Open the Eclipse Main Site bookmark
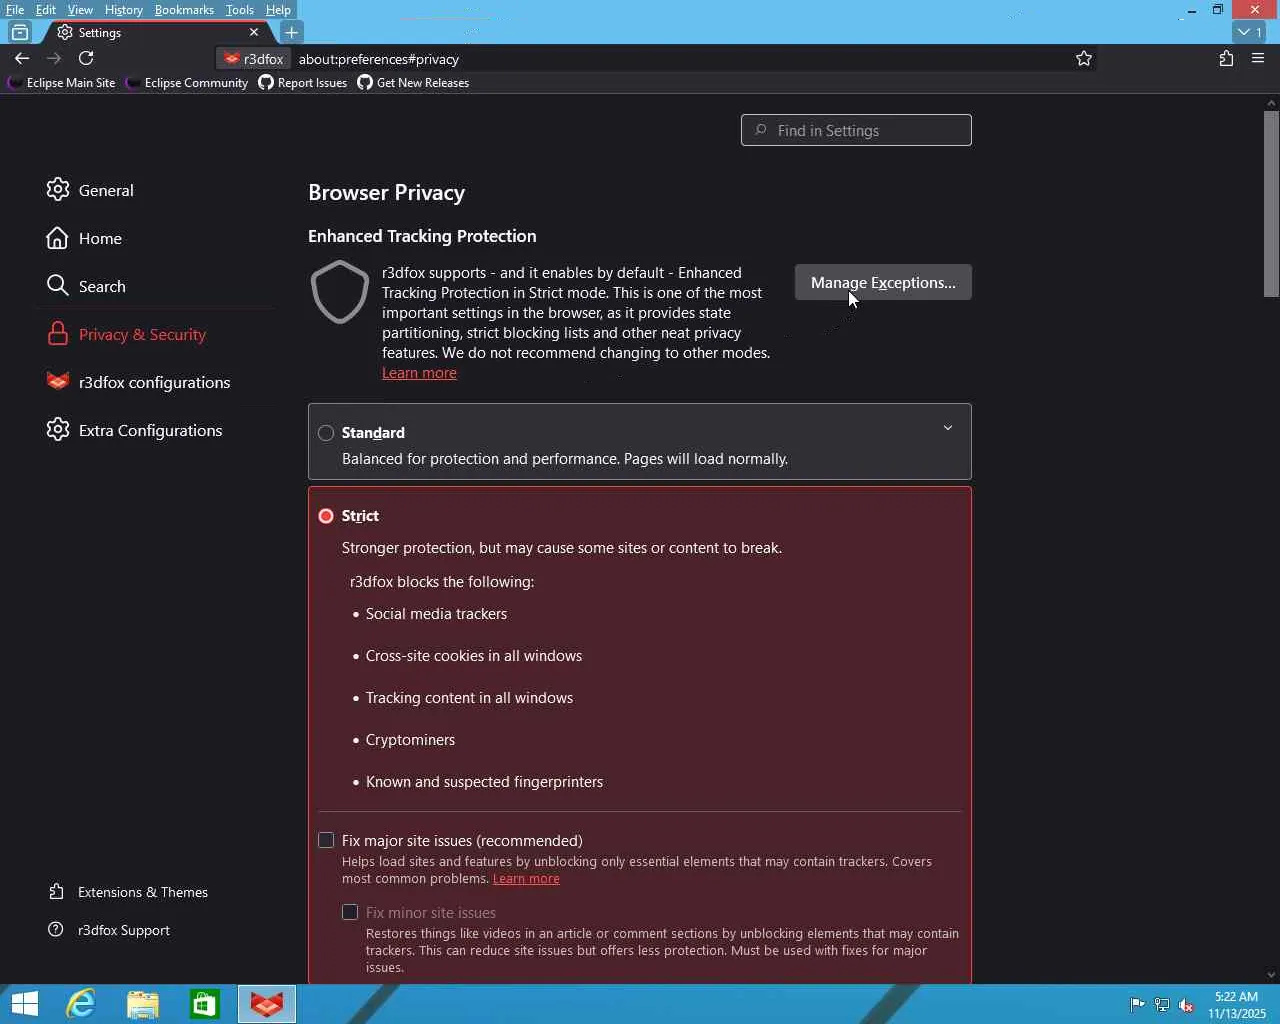This screenshot has width=1280, height=1024. click(61, 83)
